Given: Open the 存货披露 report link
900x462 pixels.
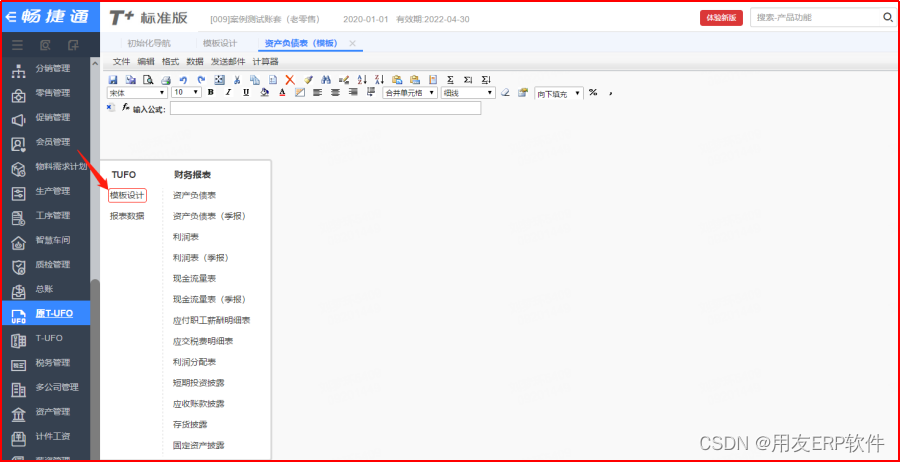Looking at the screenshot, I should click(190, 425).
